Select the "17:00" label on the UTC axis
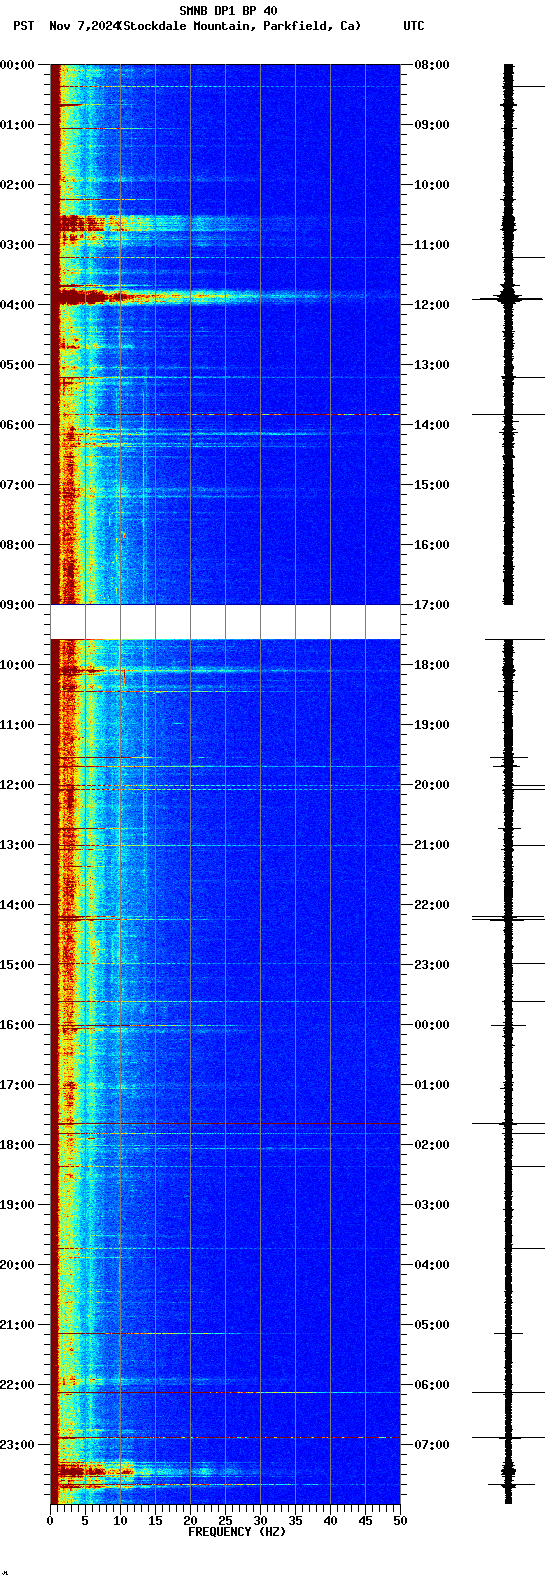The width and height of the screenshot is (552, 1584). [x=432, y=605]
